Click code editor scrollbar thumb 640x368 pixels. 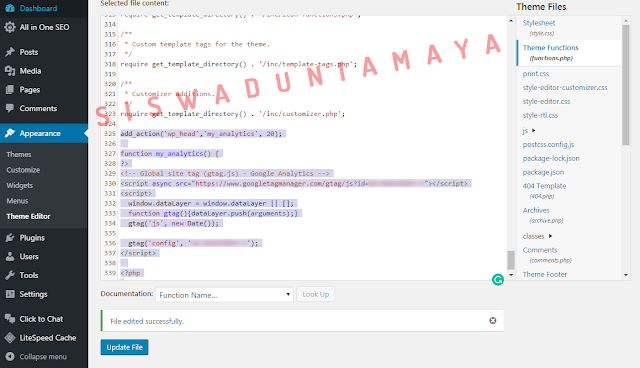(511, 260)
